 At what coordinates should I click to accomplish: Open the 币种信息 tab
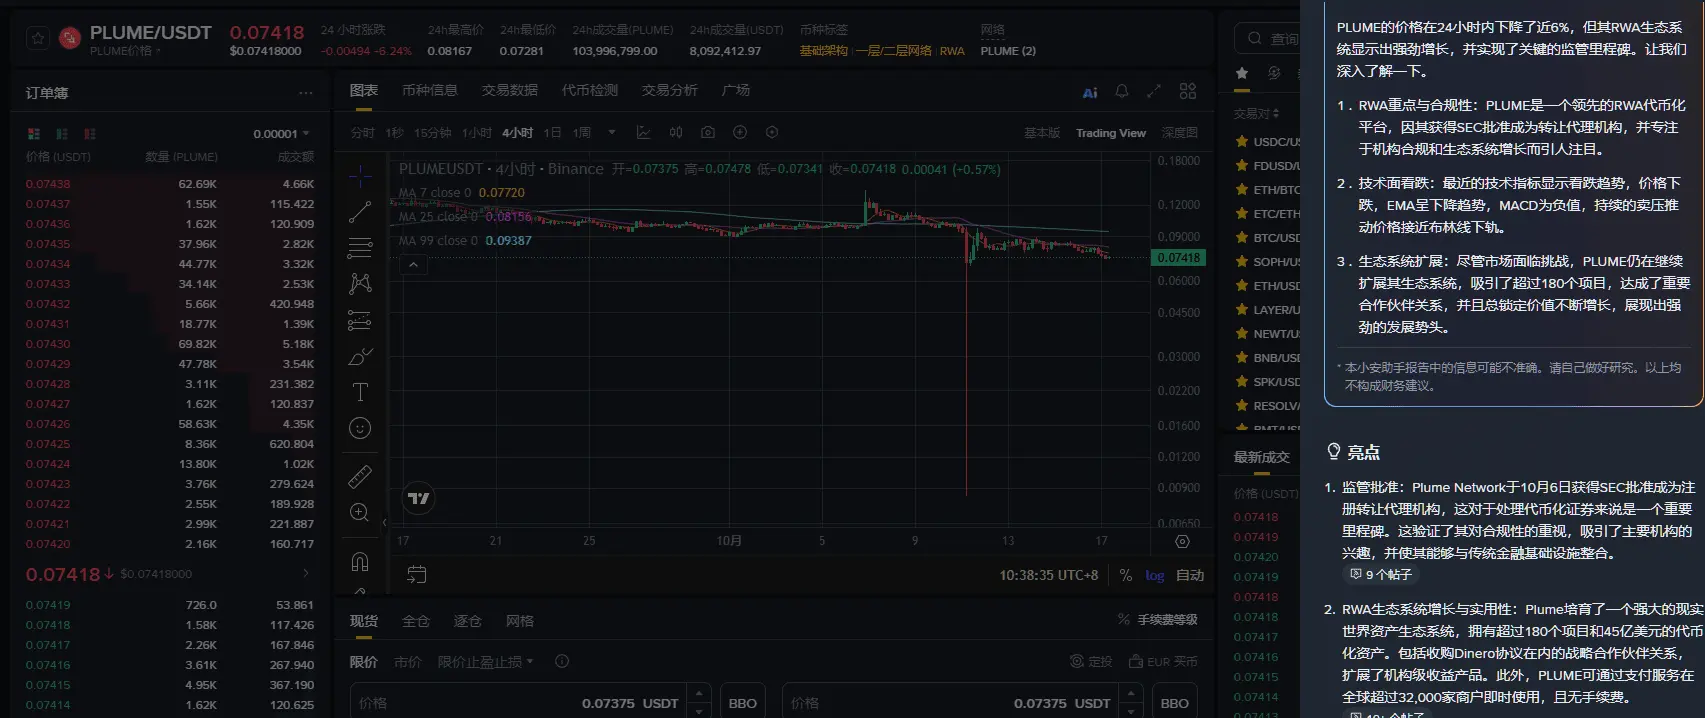430,90
